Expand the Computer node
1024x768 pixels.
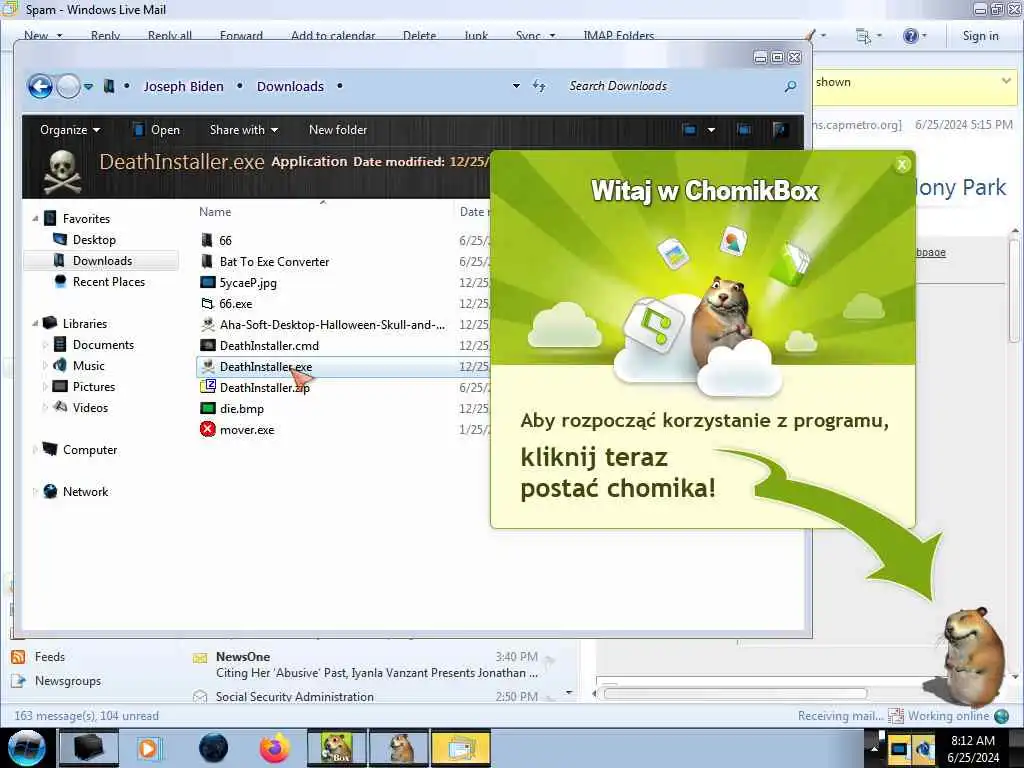coord(35,449)
